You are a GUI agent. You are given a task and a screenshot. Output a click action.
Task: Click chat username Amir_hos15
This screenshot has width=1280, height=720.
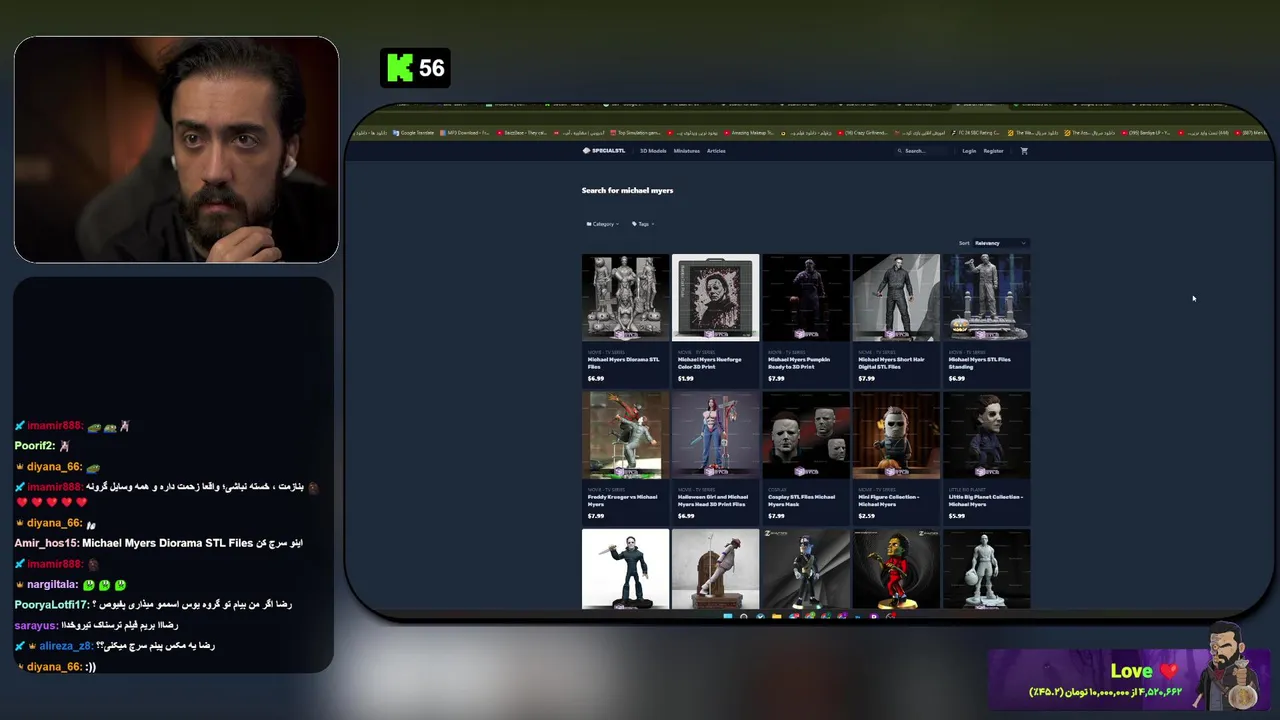pyautogui.click(x=46, y=543)
